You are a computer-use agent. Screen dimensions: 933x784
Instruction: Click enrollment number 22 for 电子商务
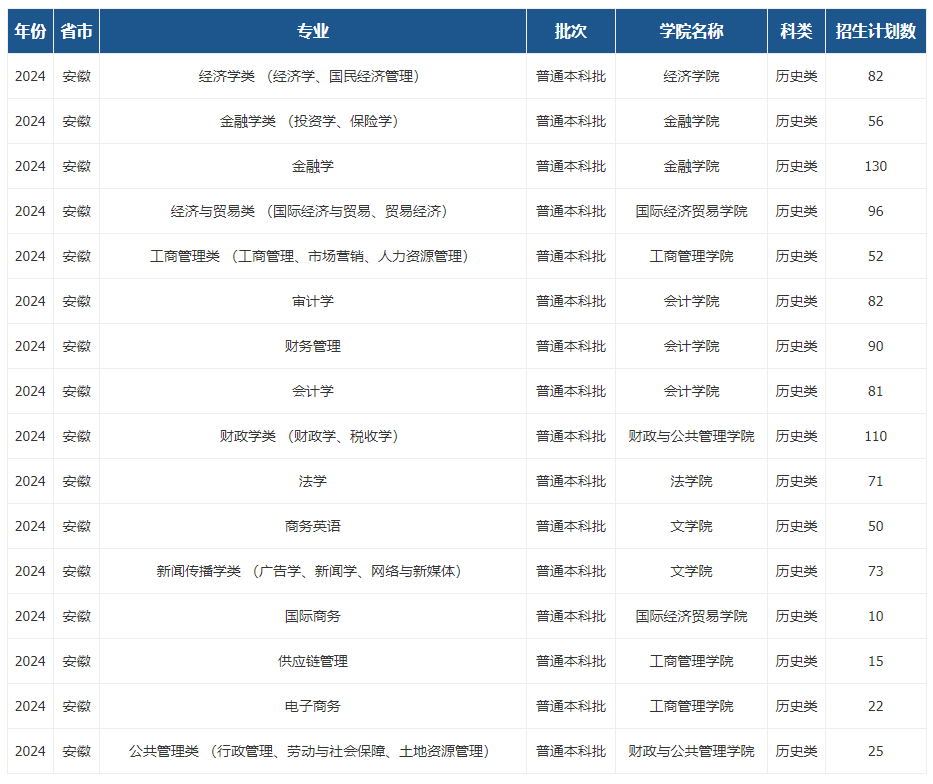pyautogui.click(x=875, y=707)
